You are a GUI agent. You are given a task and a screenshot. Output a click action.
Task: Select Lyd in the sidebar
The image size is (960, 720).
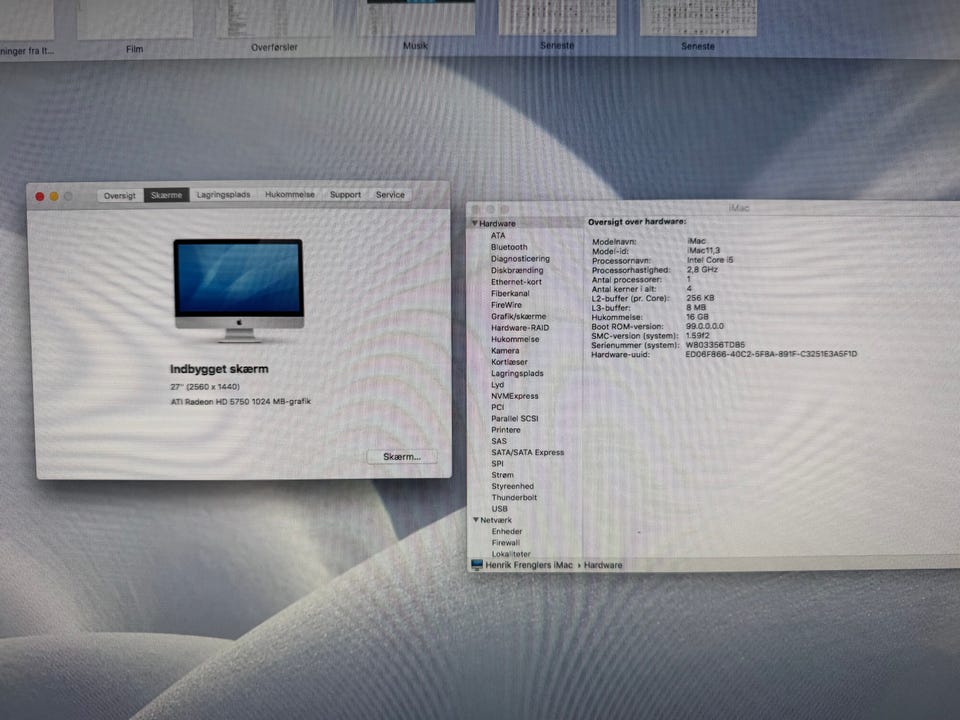click(497, 385)
